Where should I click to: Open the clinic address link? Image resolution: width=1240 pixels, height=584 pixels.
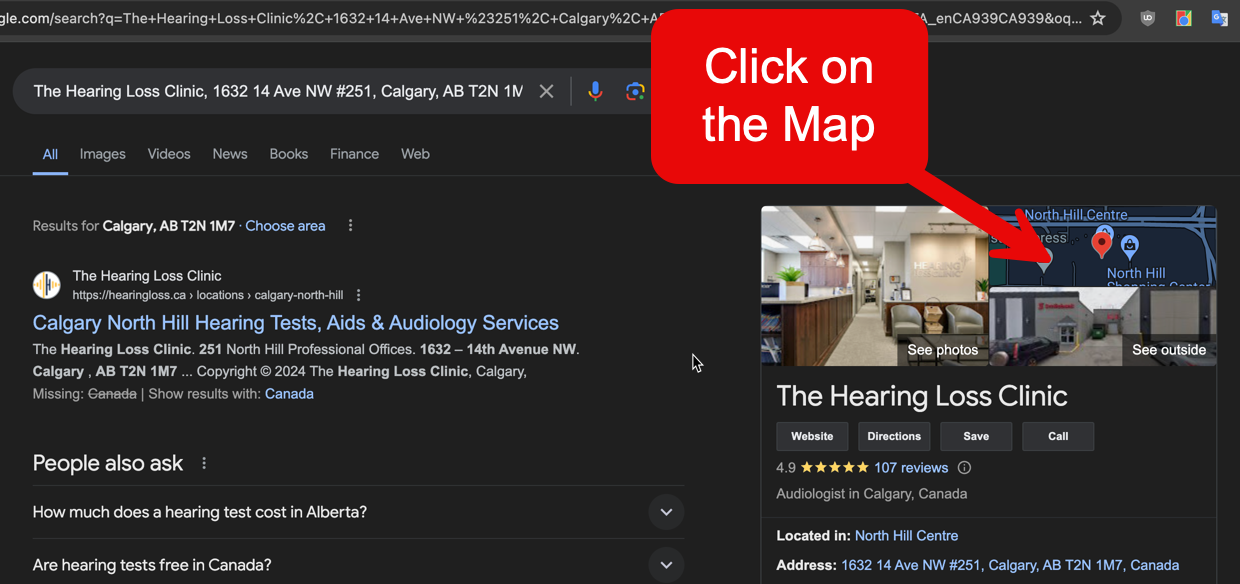click(1010, 565)
